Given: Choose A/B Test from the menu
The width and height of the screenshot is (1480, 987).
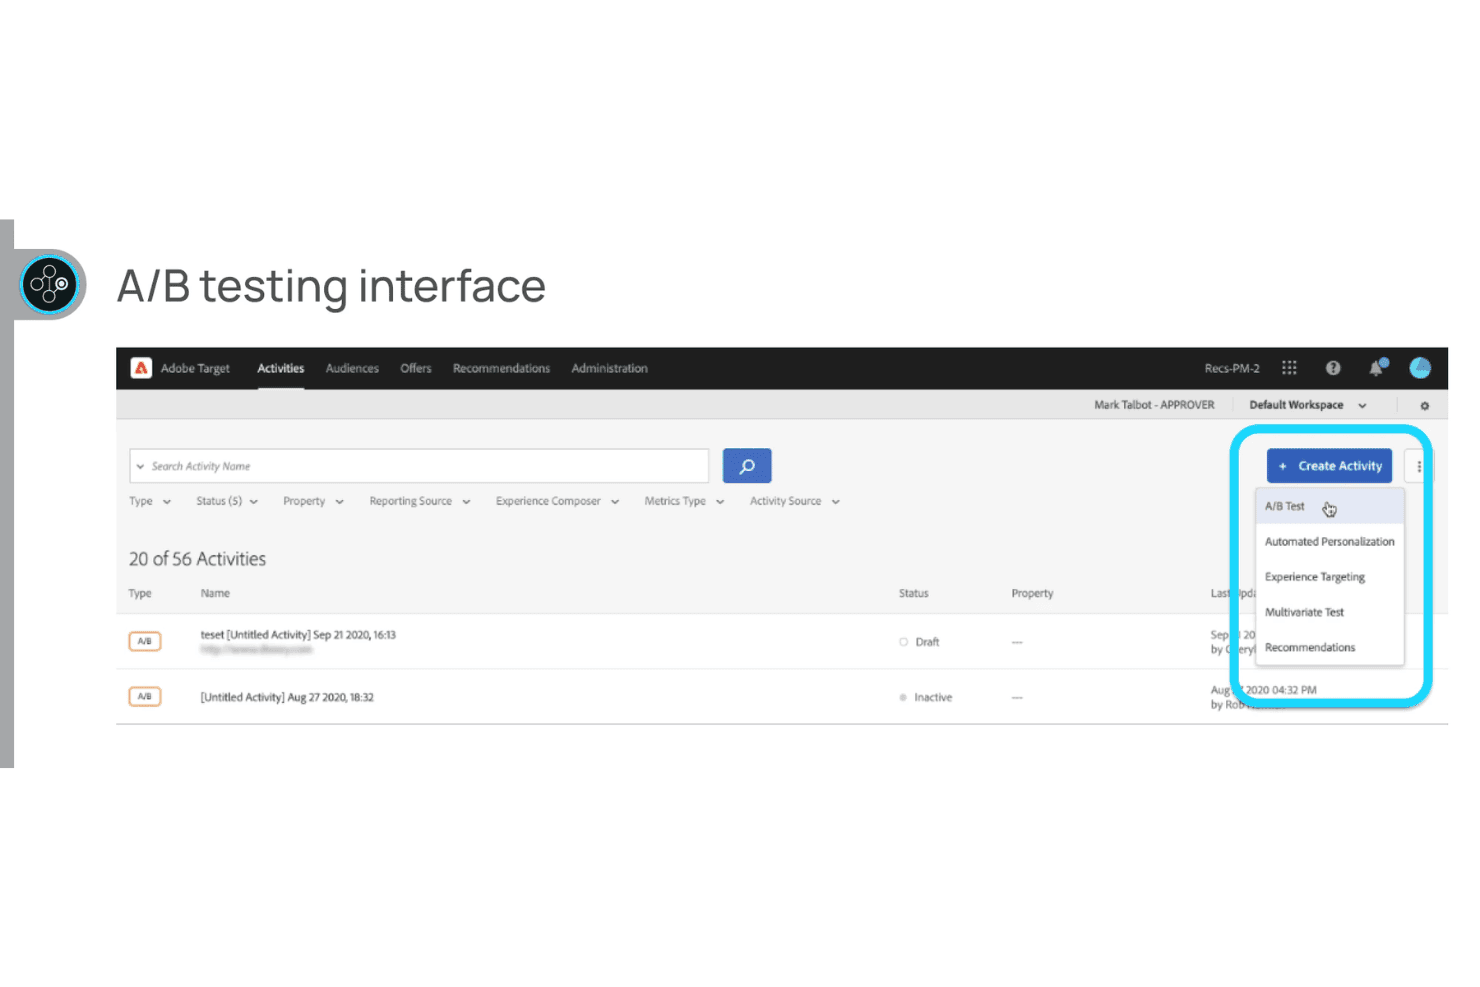Looking at the screenshot, I should pos(1330,506).
